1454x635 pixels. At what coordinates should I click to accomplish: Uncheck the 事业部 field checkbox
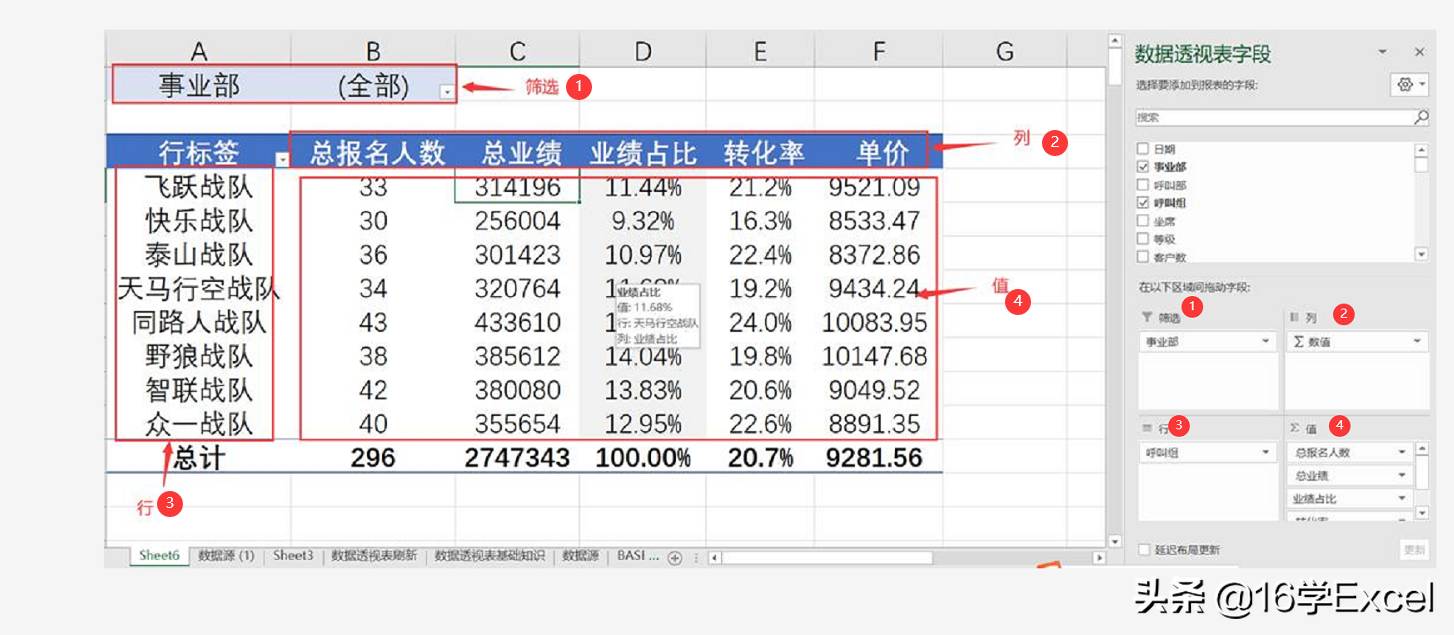click(1143, 167)
